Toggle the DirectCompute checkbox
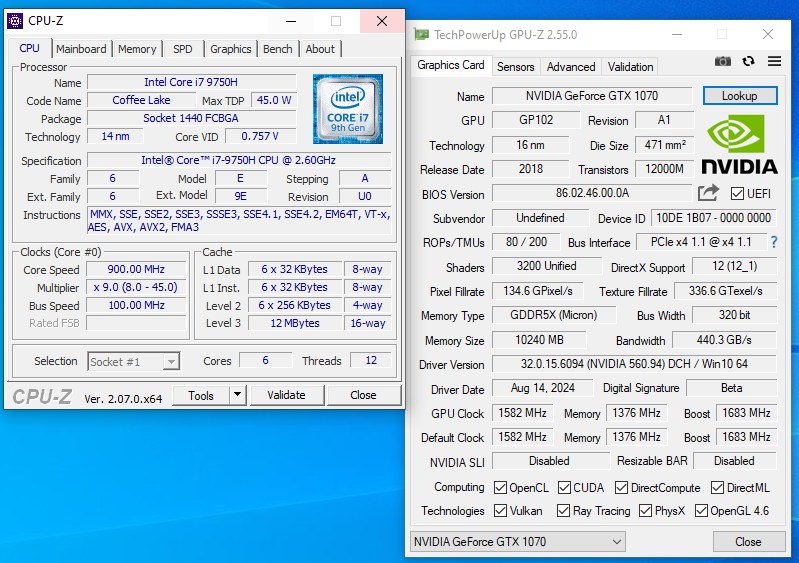Image resolution: width=799 pixels, height=563 pixels. click(x=621, y=488)
